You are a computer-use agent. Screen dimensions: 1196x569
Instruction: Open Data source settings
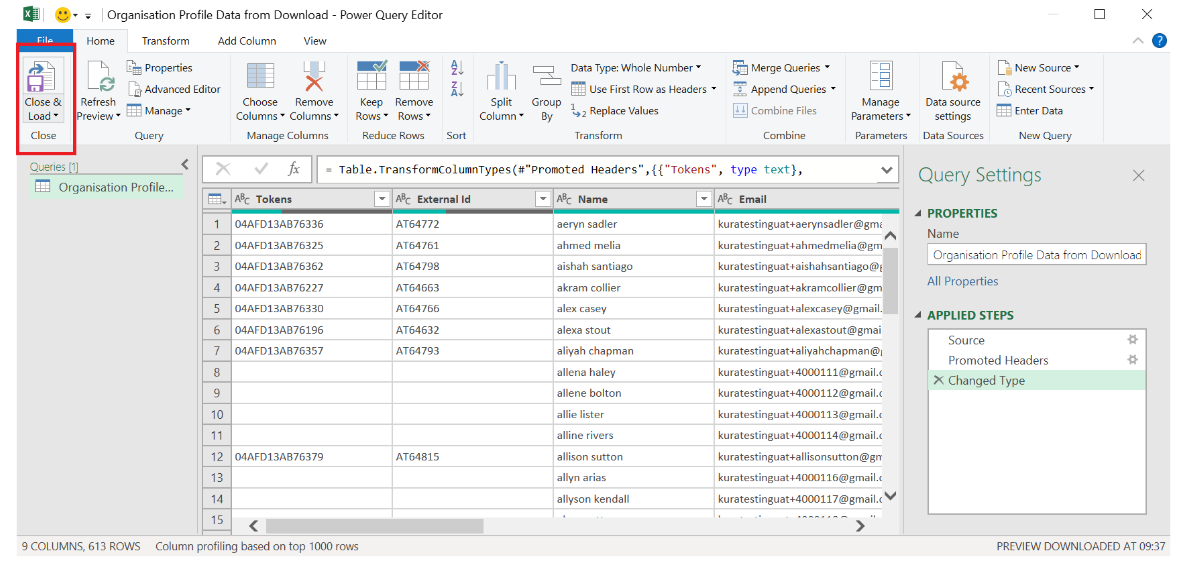pyautogui.click(x=953, y=92)
